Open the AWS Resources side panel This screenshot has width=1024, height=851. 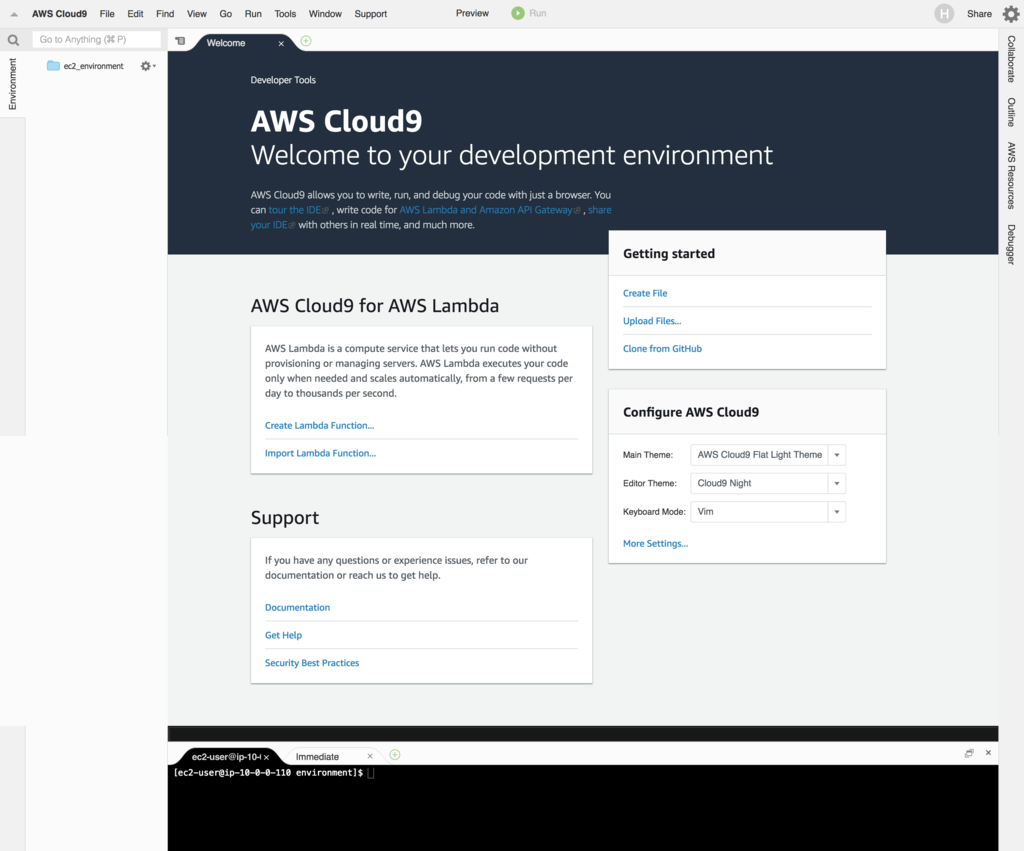tap(1011, 175)
